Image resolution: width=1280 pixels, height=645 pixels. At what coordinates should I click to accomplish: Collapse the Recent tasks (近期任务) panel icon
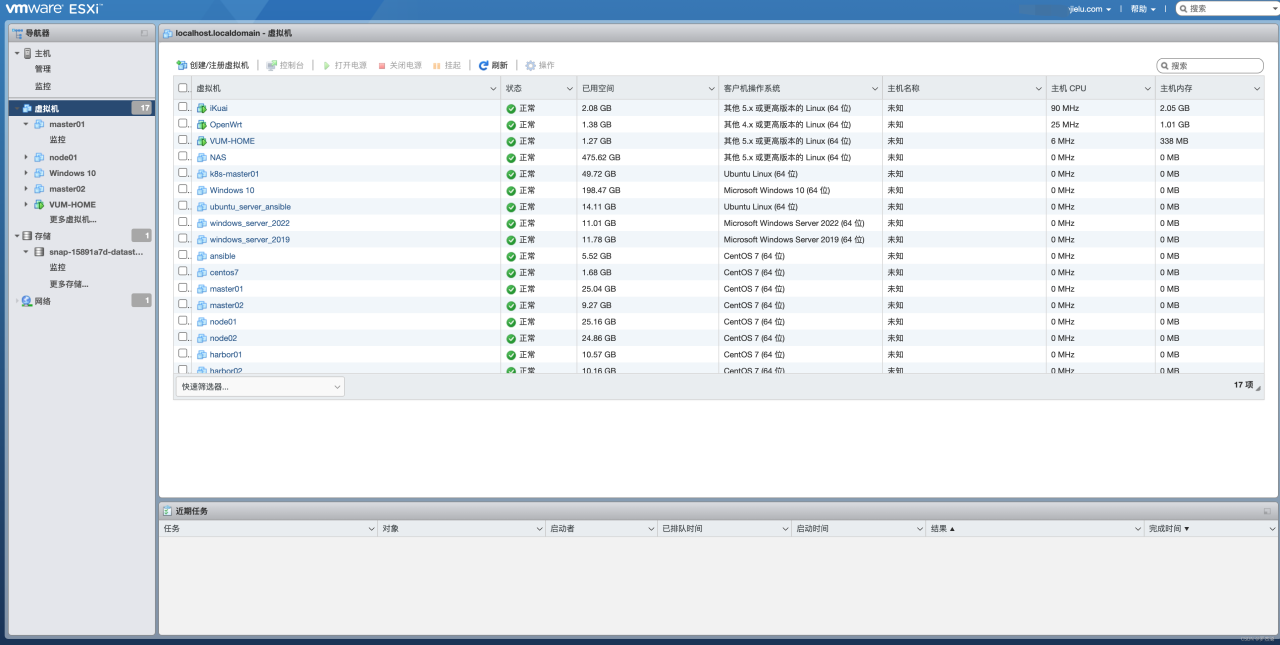coord(1267,511)
